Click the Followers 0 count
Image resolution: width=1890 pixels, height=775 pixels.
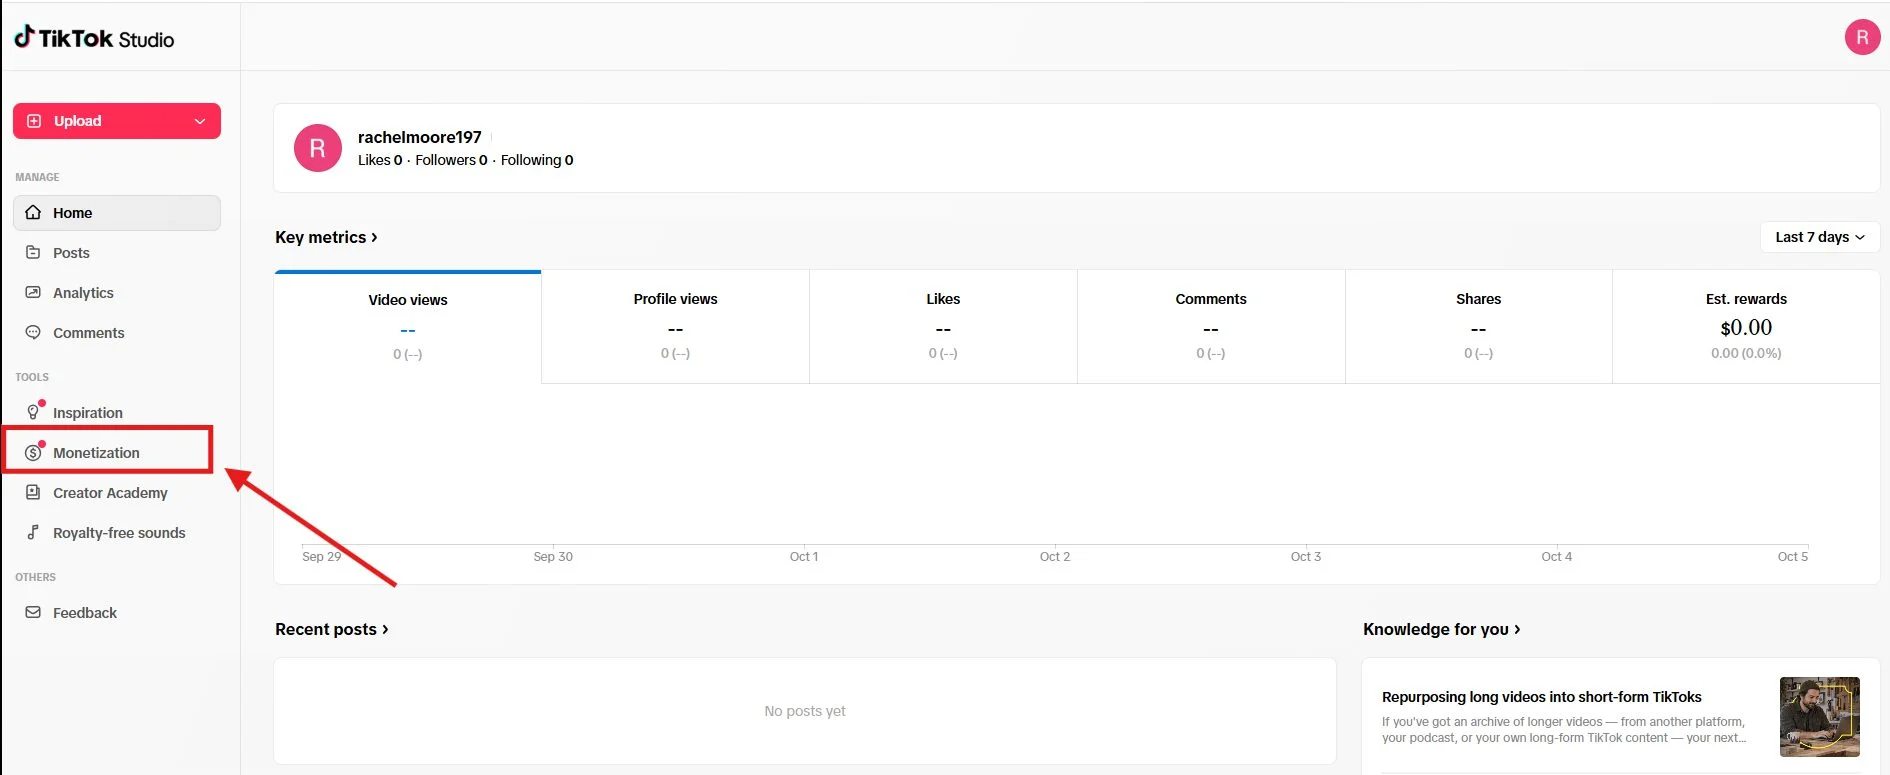451,160
